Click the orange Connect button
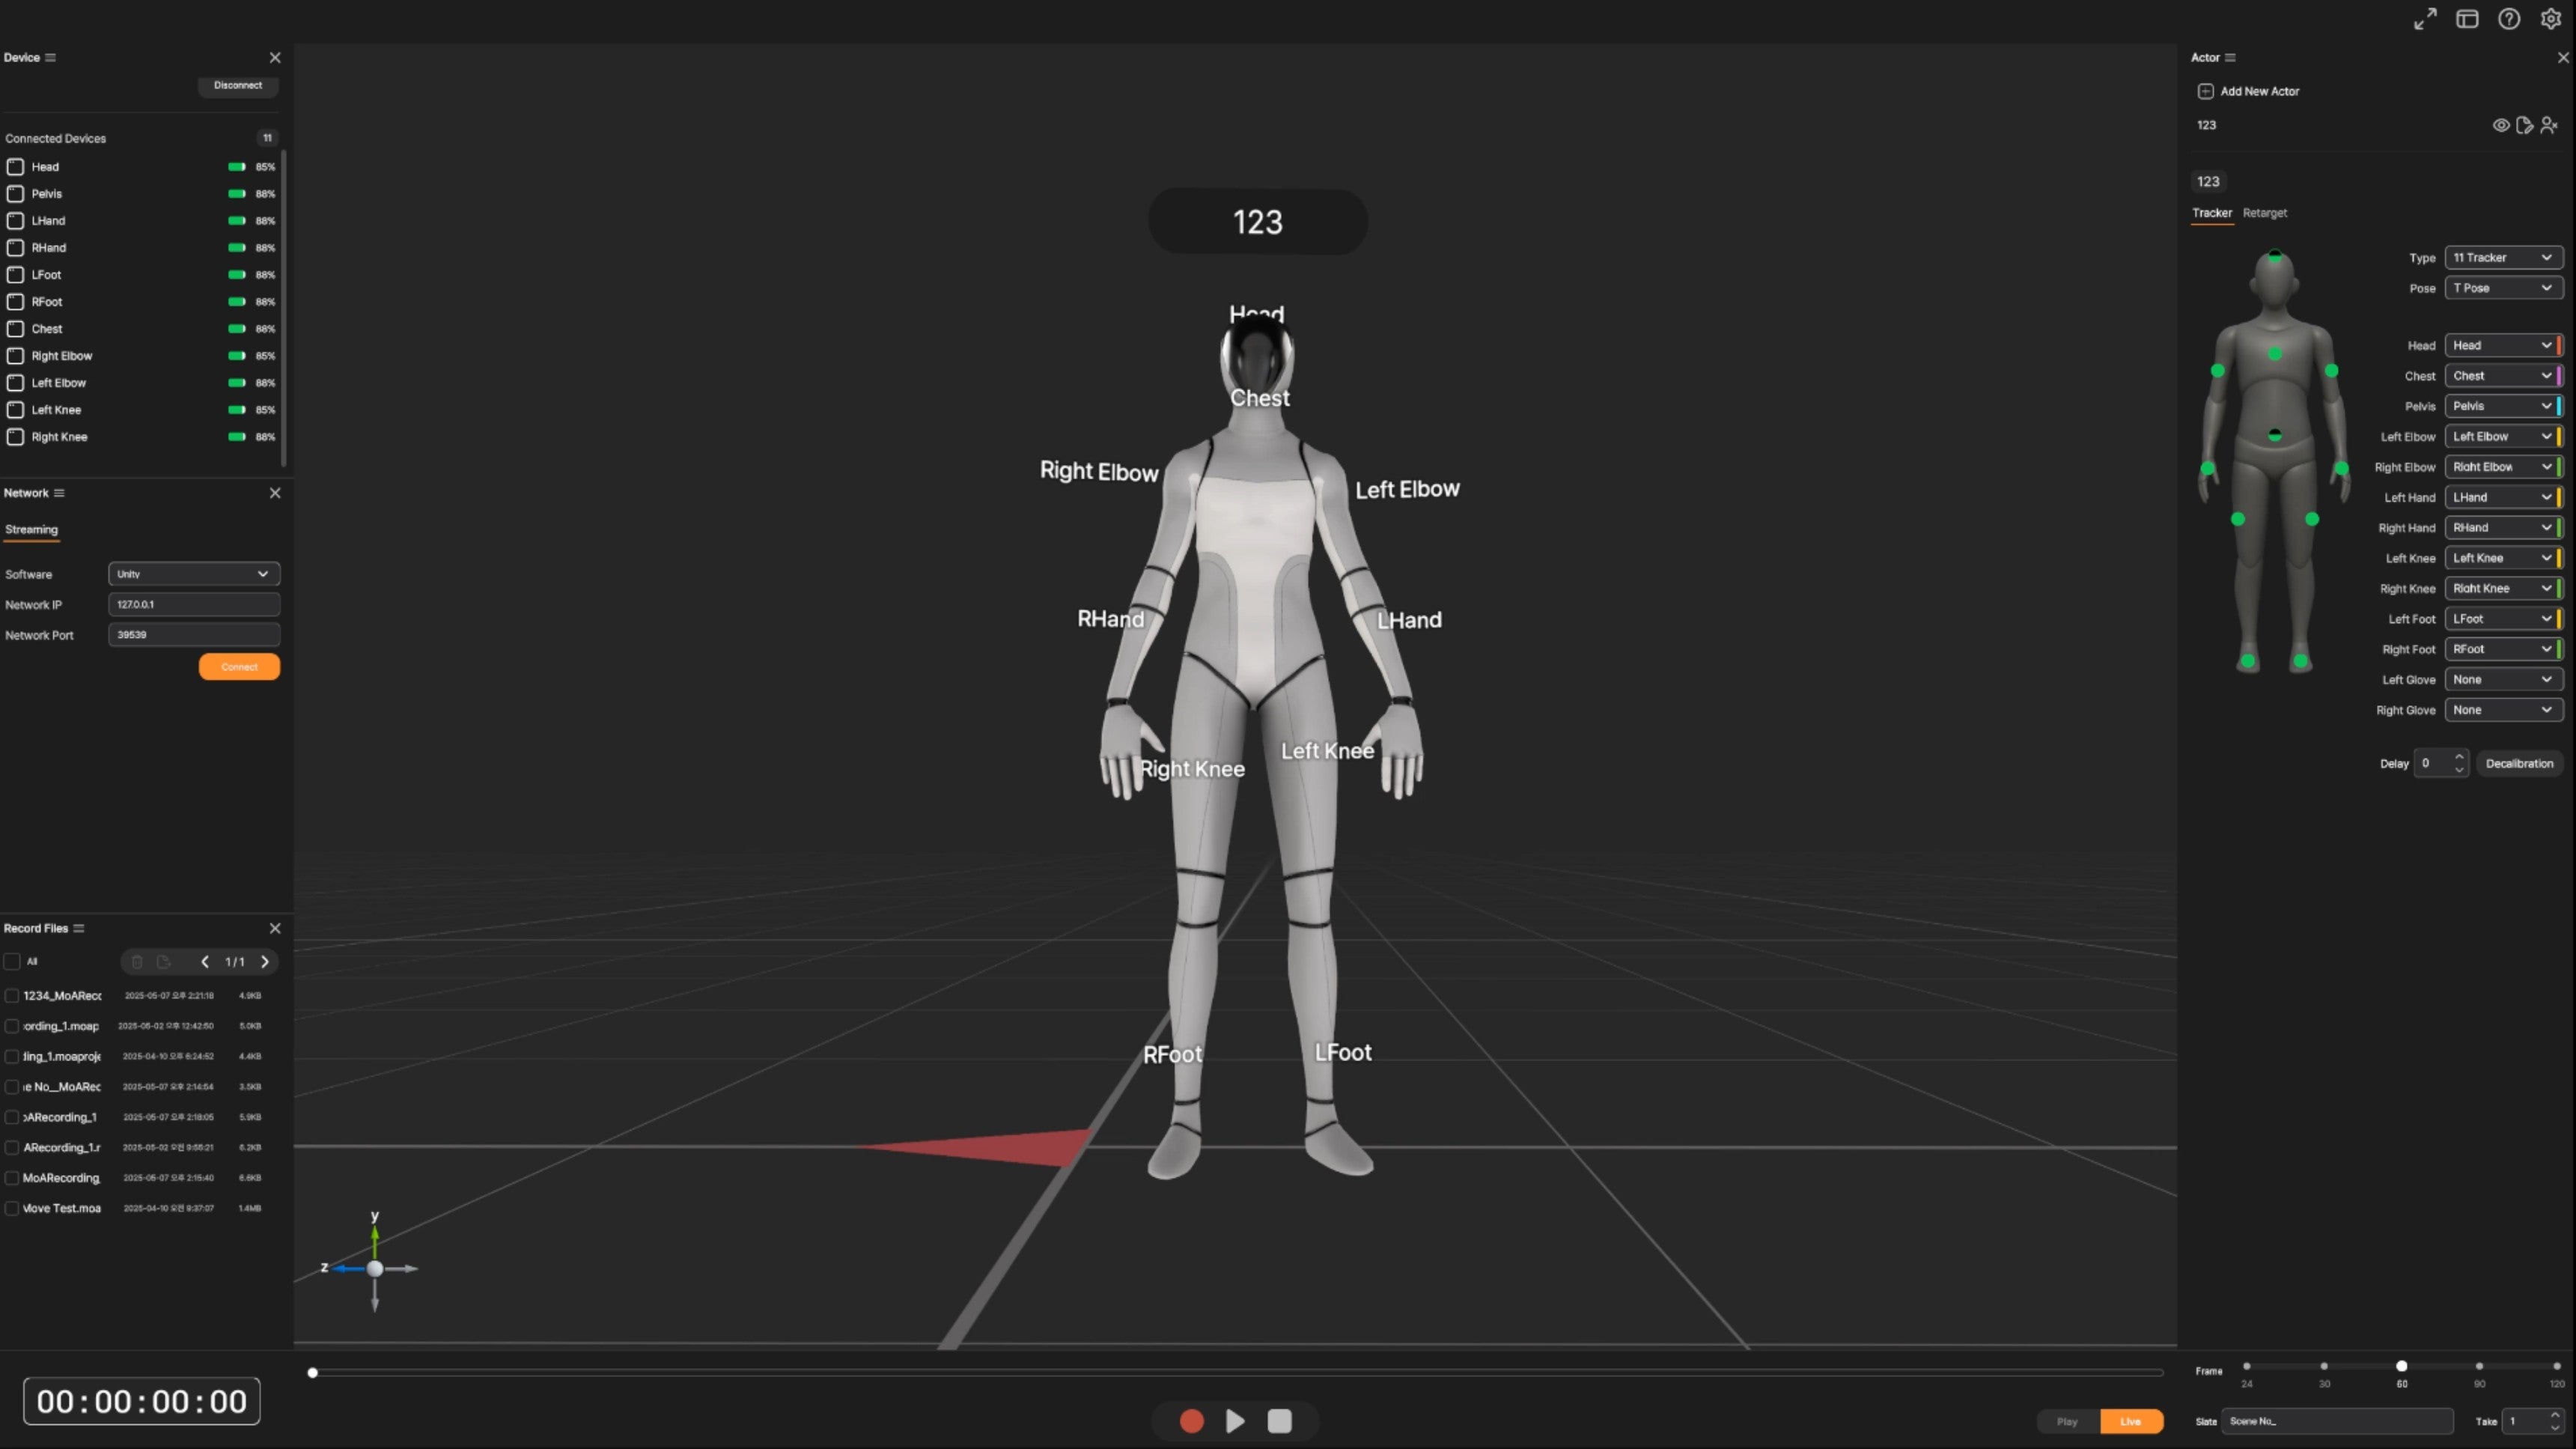Viewport: 2576px width, 1449px height. coord(239,667)
